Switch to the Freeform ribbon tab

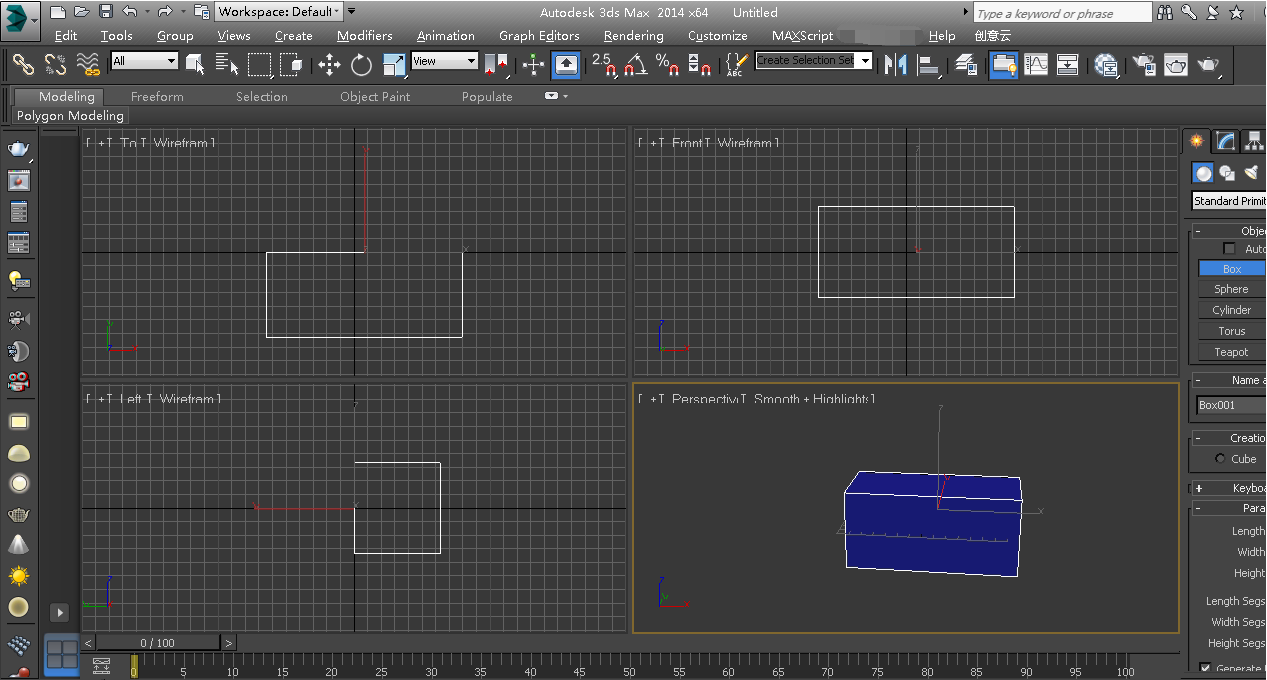(x=157, y=97)
